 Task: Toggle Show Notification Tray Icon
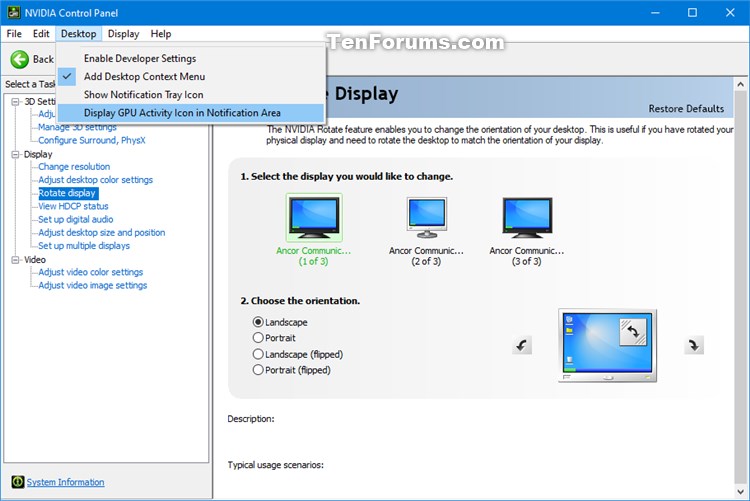(x=191, y=95)
